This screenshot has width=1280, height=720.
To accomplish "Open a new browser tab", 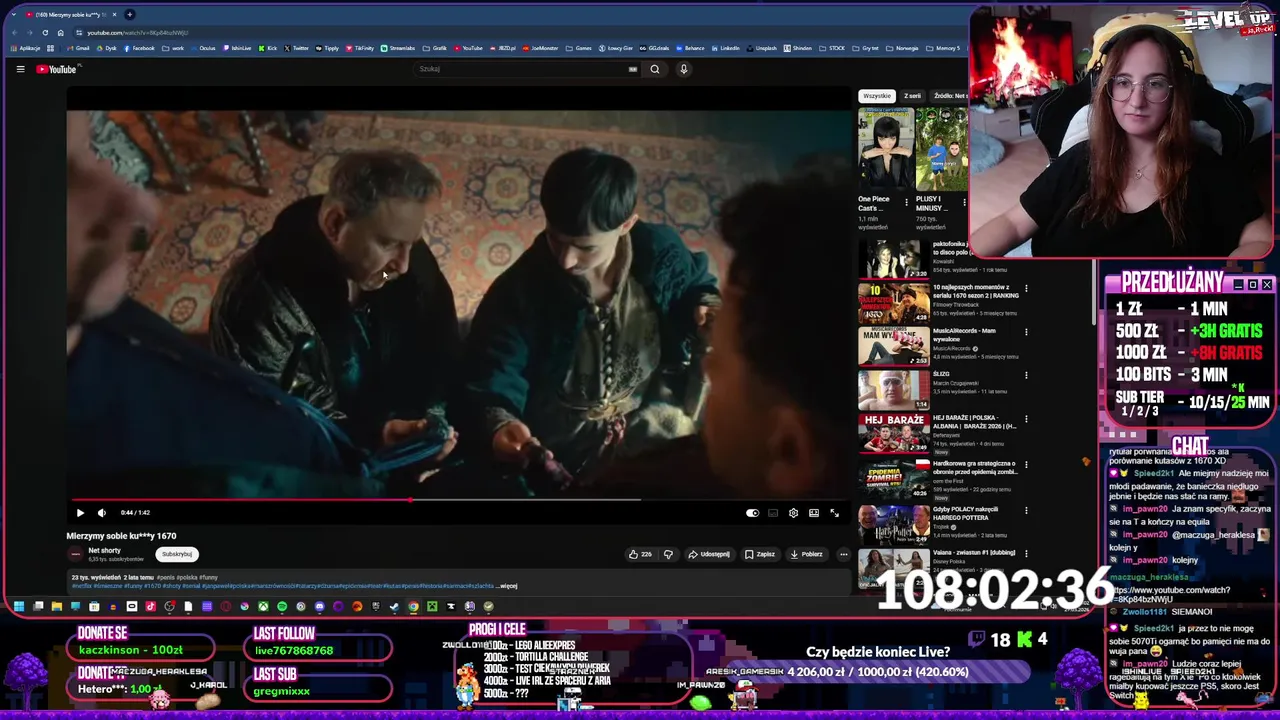I will click(x=129, y=14).
